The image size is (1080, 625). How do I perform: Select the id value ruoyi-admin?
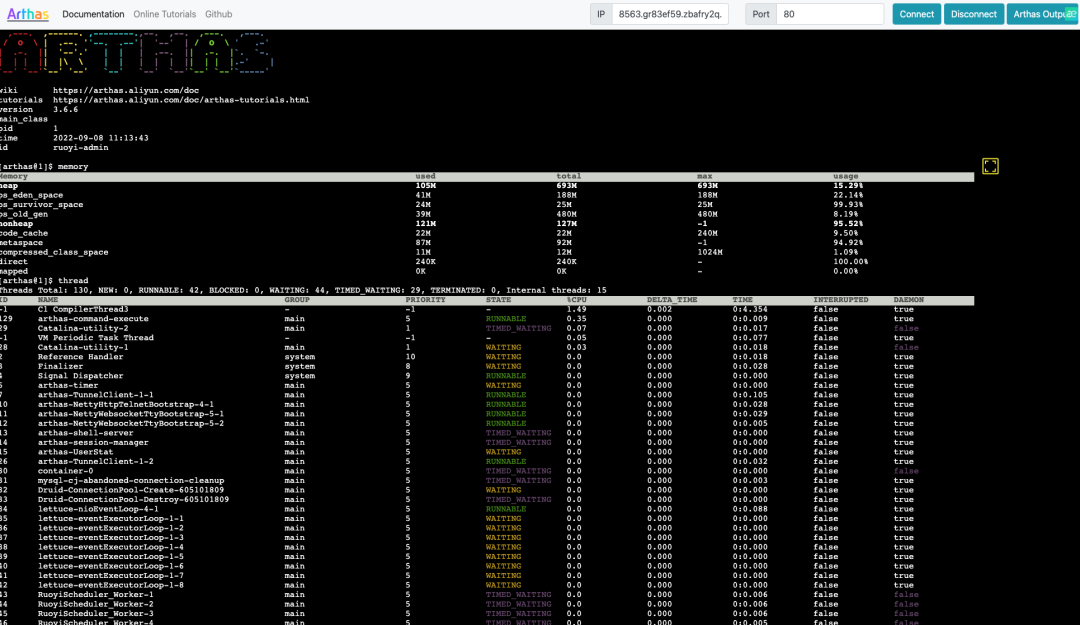(x=81, y=147)
